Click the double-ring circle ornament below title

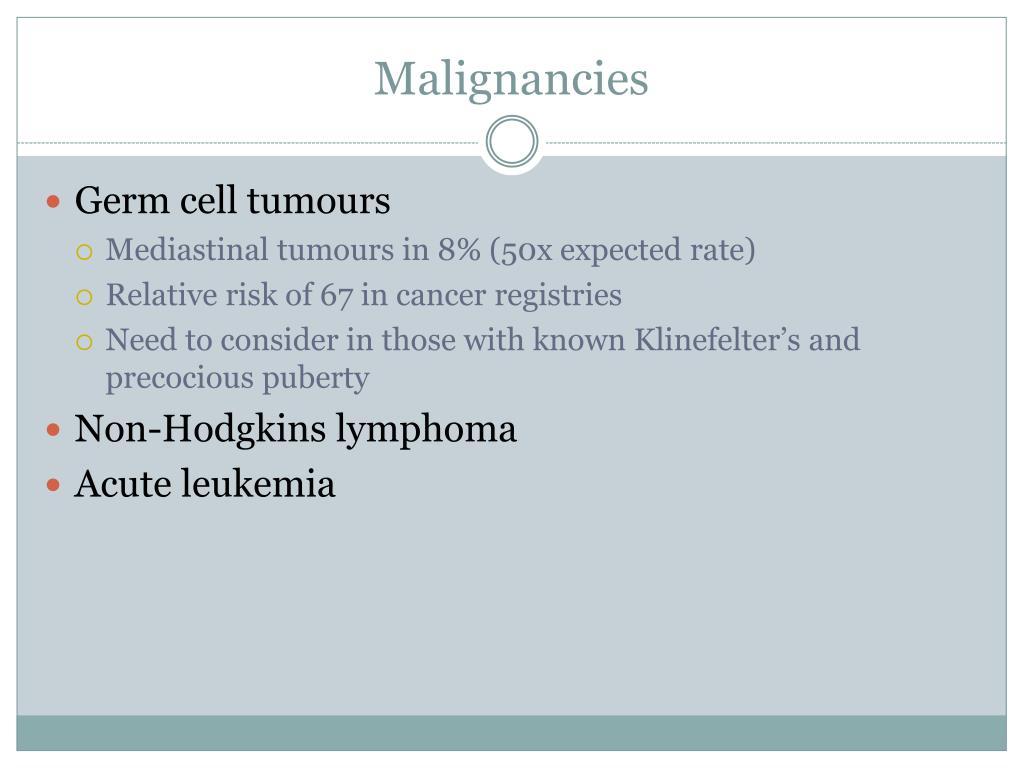click(512, 142)
